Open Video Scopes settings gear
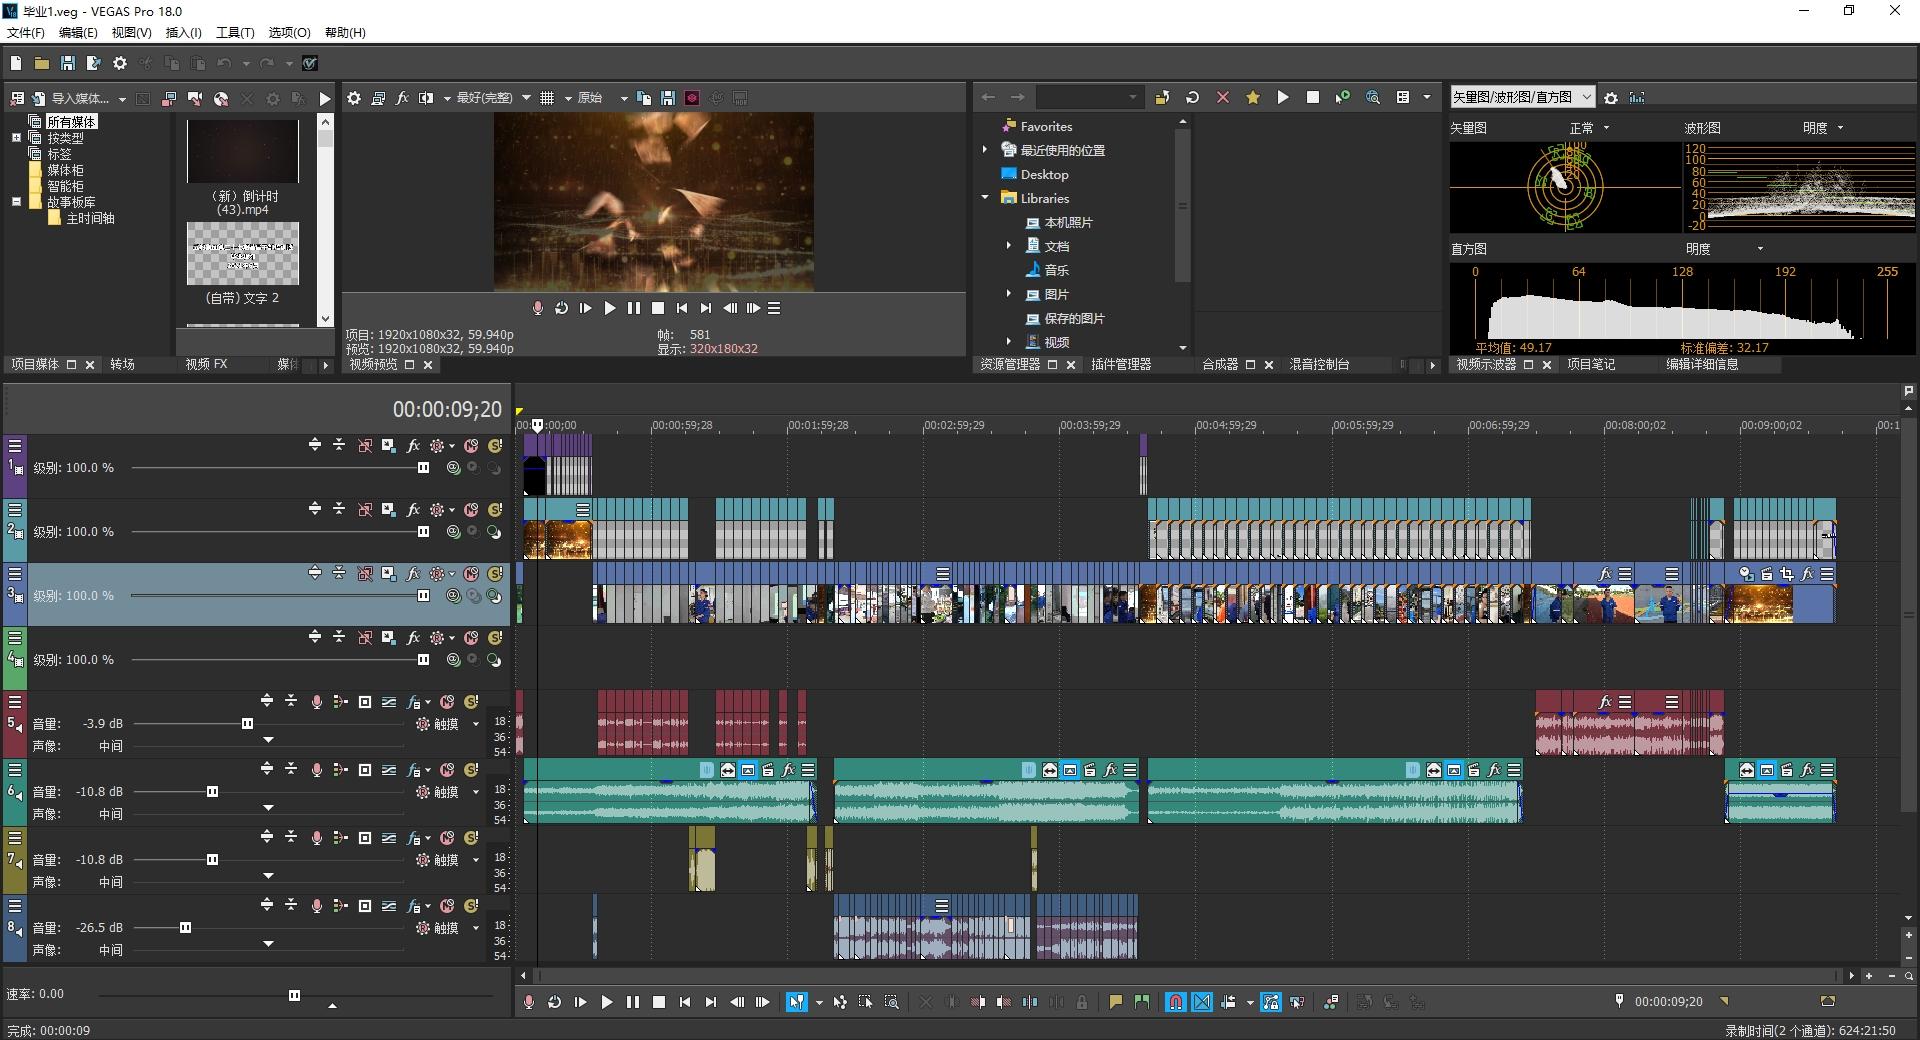This screenshot has height=1040, width=1920. [x=1611, y=98]
